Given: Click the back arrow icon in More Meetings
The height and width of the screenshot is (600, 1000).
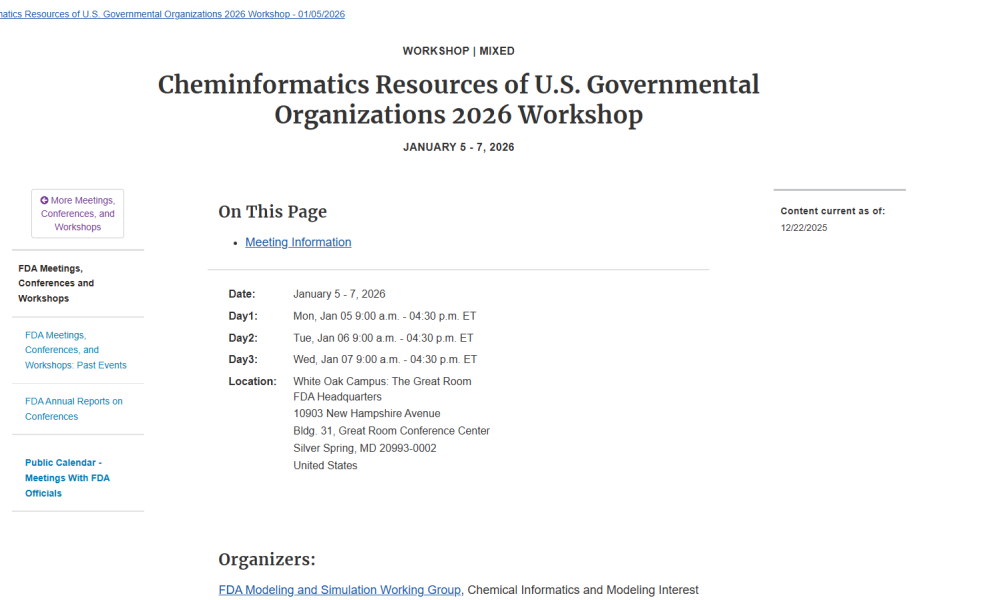Looking at the screenshot, I should (x=45, y=200).
